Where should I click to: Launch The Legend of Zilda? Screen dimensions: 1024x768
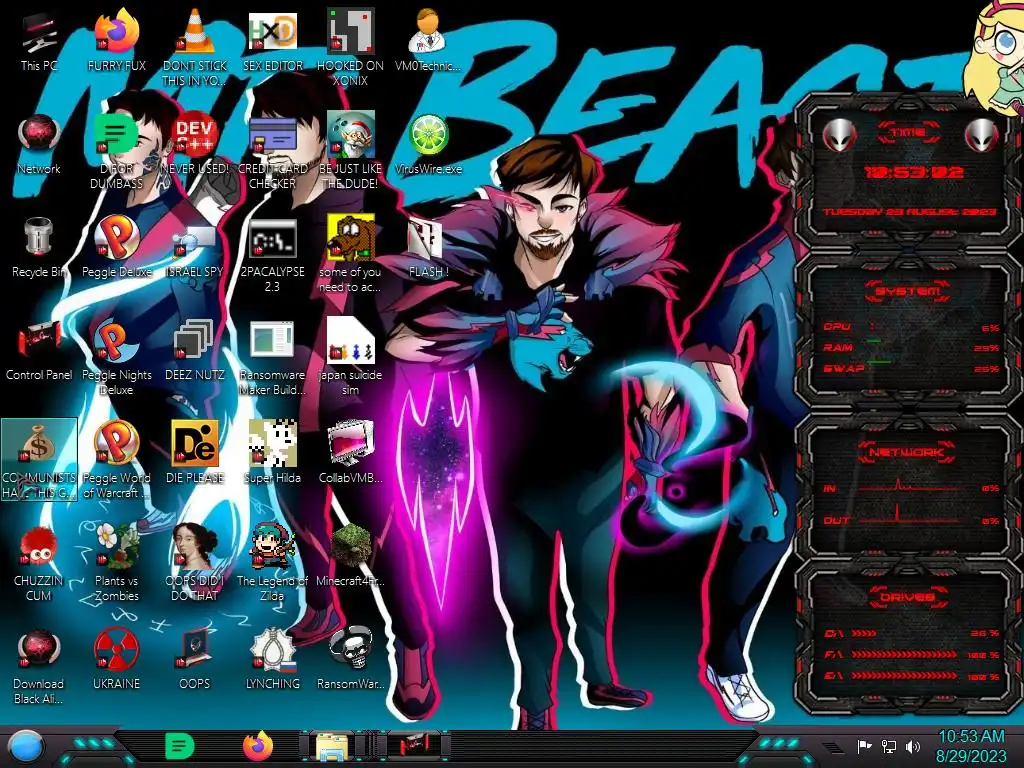click(272, 563)
